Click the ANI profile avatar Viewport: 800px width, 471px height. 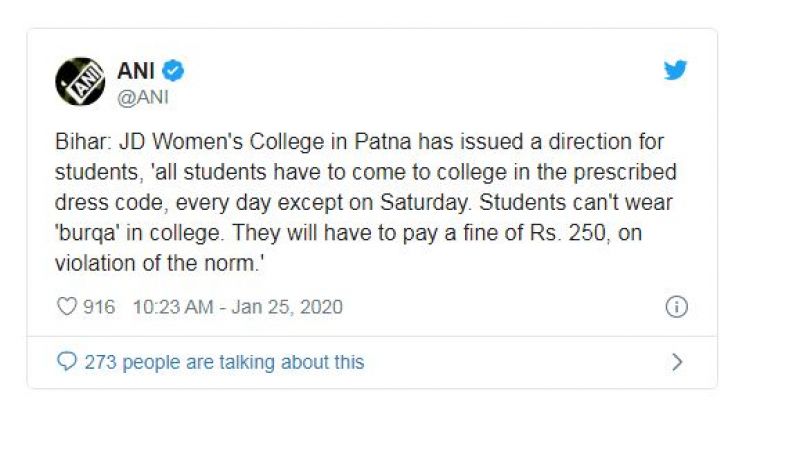tap(81, 81)
